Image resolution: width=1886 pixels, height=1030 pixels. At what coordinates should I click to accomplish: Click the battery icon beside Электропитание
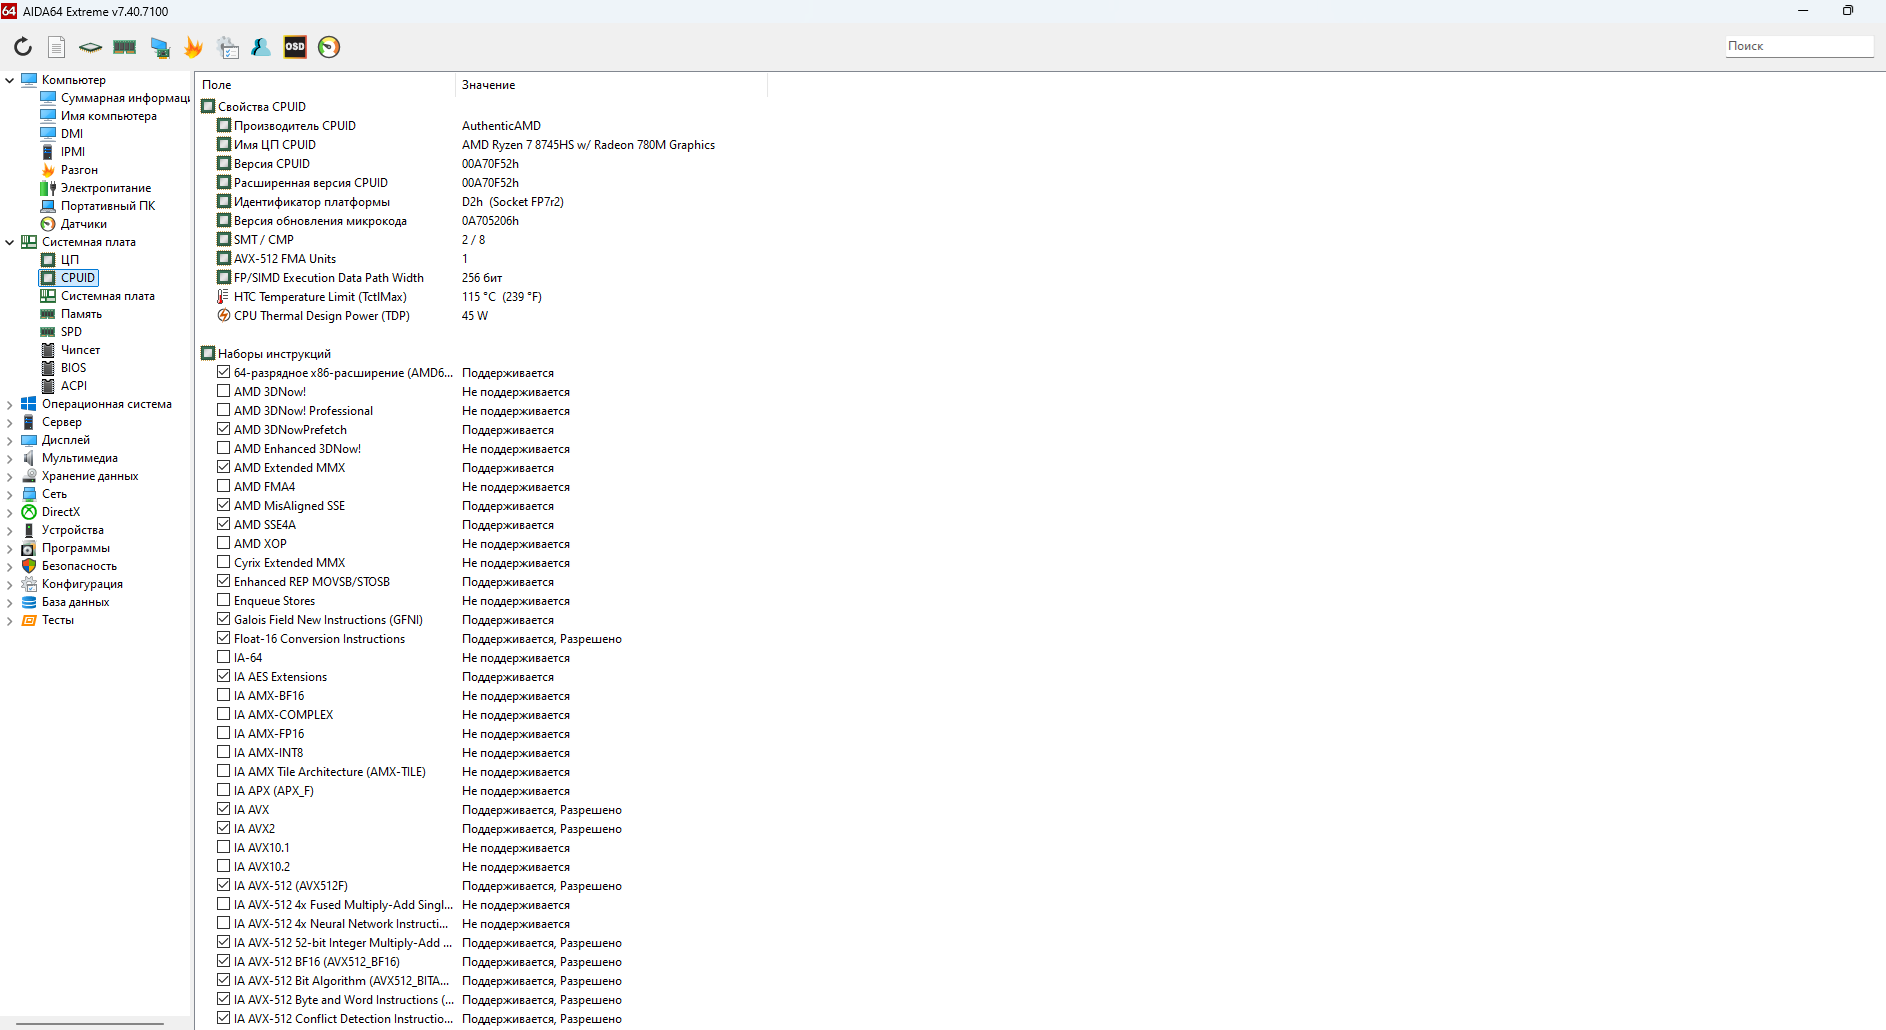pos(48,188)
